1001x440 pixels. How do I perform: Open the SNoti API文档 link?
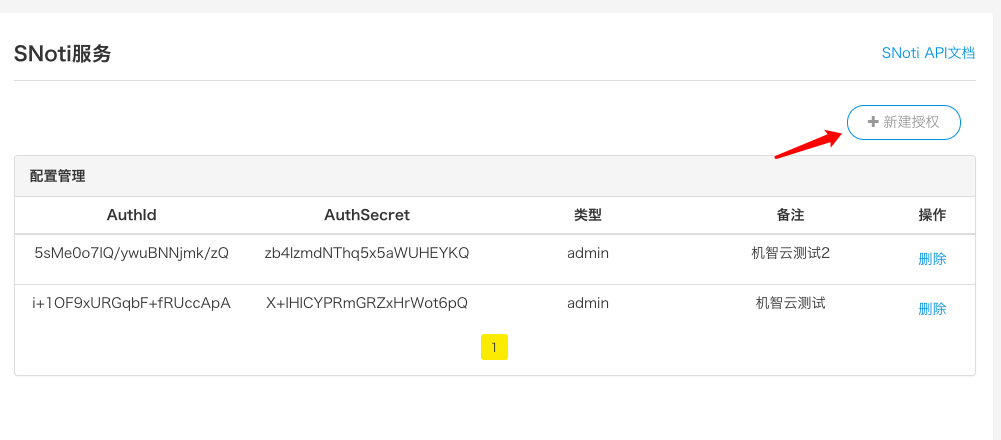pyautogui.click(x=927, y=53)
